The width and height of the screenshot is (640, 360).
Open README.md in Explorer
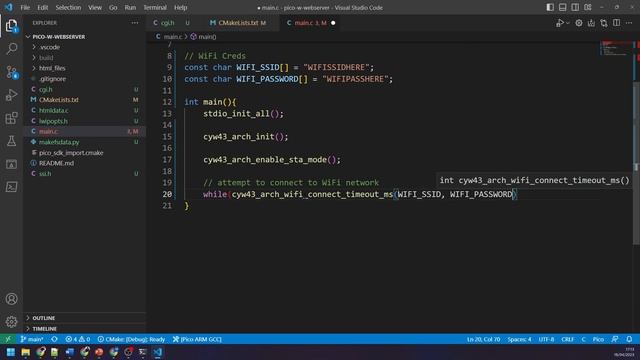coord(56,163)
